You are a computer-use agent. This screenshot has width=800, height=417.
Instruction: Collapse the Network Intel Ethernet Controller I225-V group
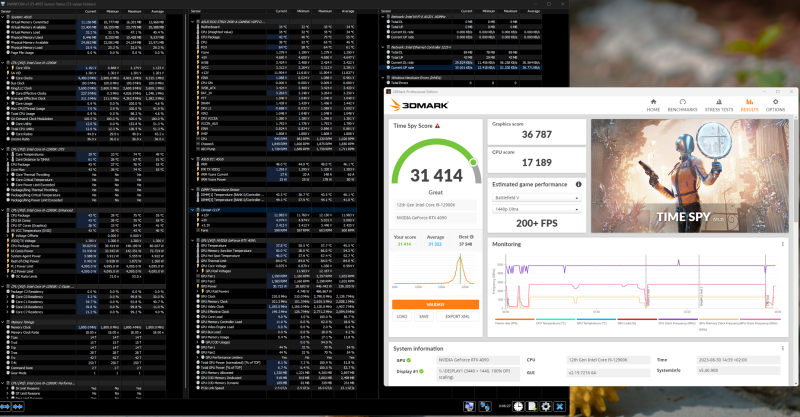tap(383, 47)
